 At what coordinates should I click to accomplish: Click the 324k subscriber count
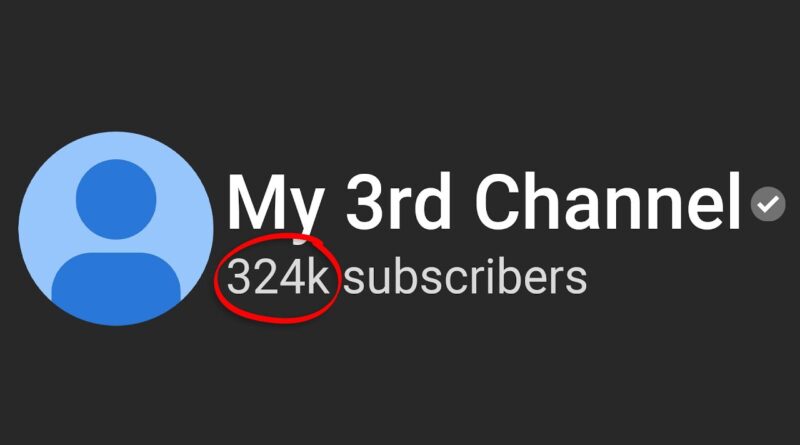tap(278, 277)
